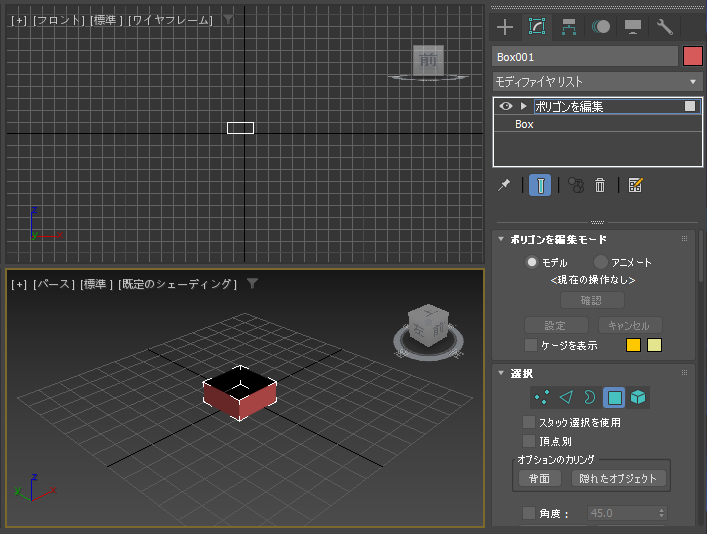Open [標準] menu in front viewport

coord(106,20)
